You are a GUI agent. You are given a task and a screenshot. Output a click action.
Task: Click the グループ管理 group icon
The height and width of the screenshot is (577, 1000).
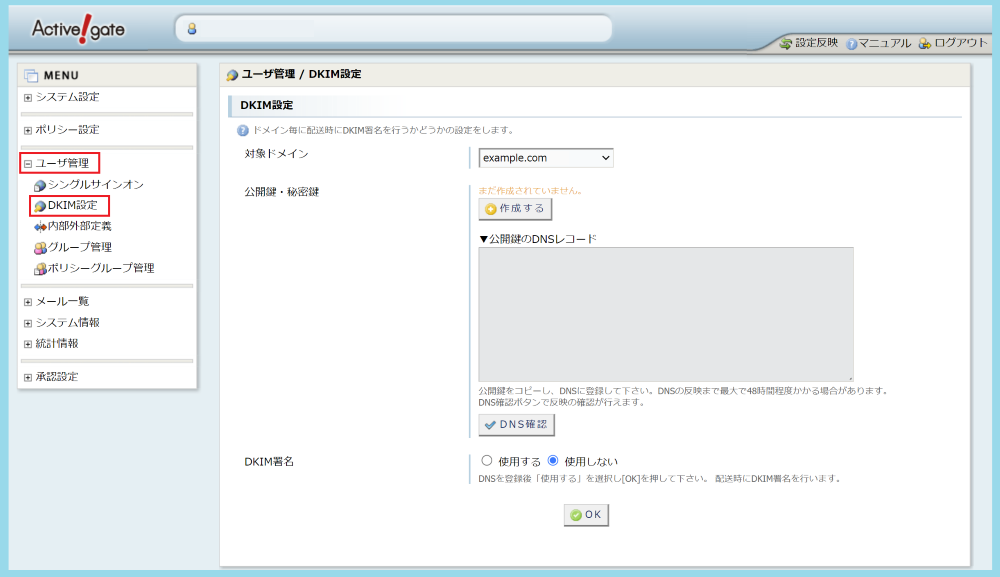(38, 247)
